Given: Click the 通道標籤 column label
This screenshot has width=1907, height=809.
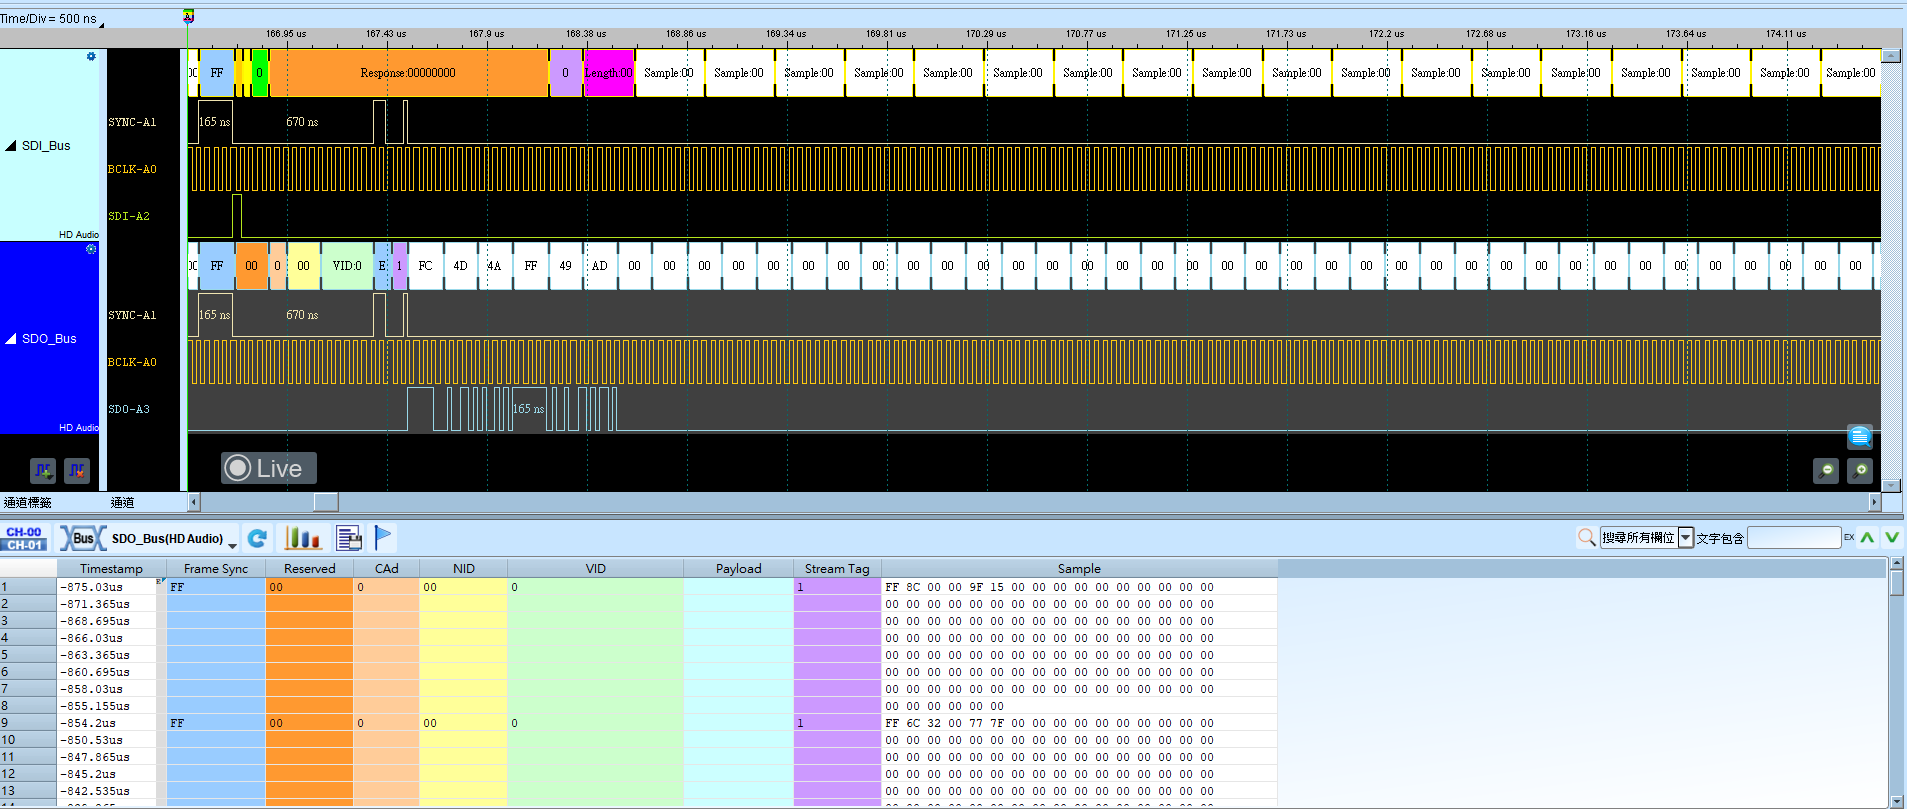Looking at the screenshot, I should coord(28,503).
